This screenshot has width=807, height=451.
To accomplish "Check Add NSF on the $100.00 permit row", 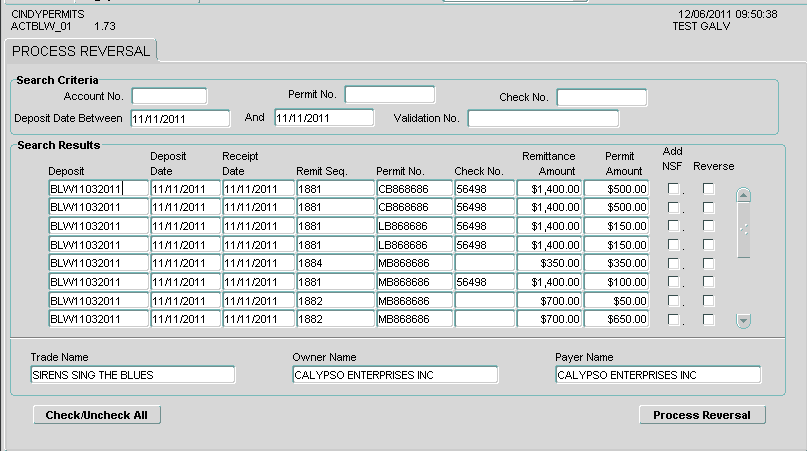I will coord(673,282).
